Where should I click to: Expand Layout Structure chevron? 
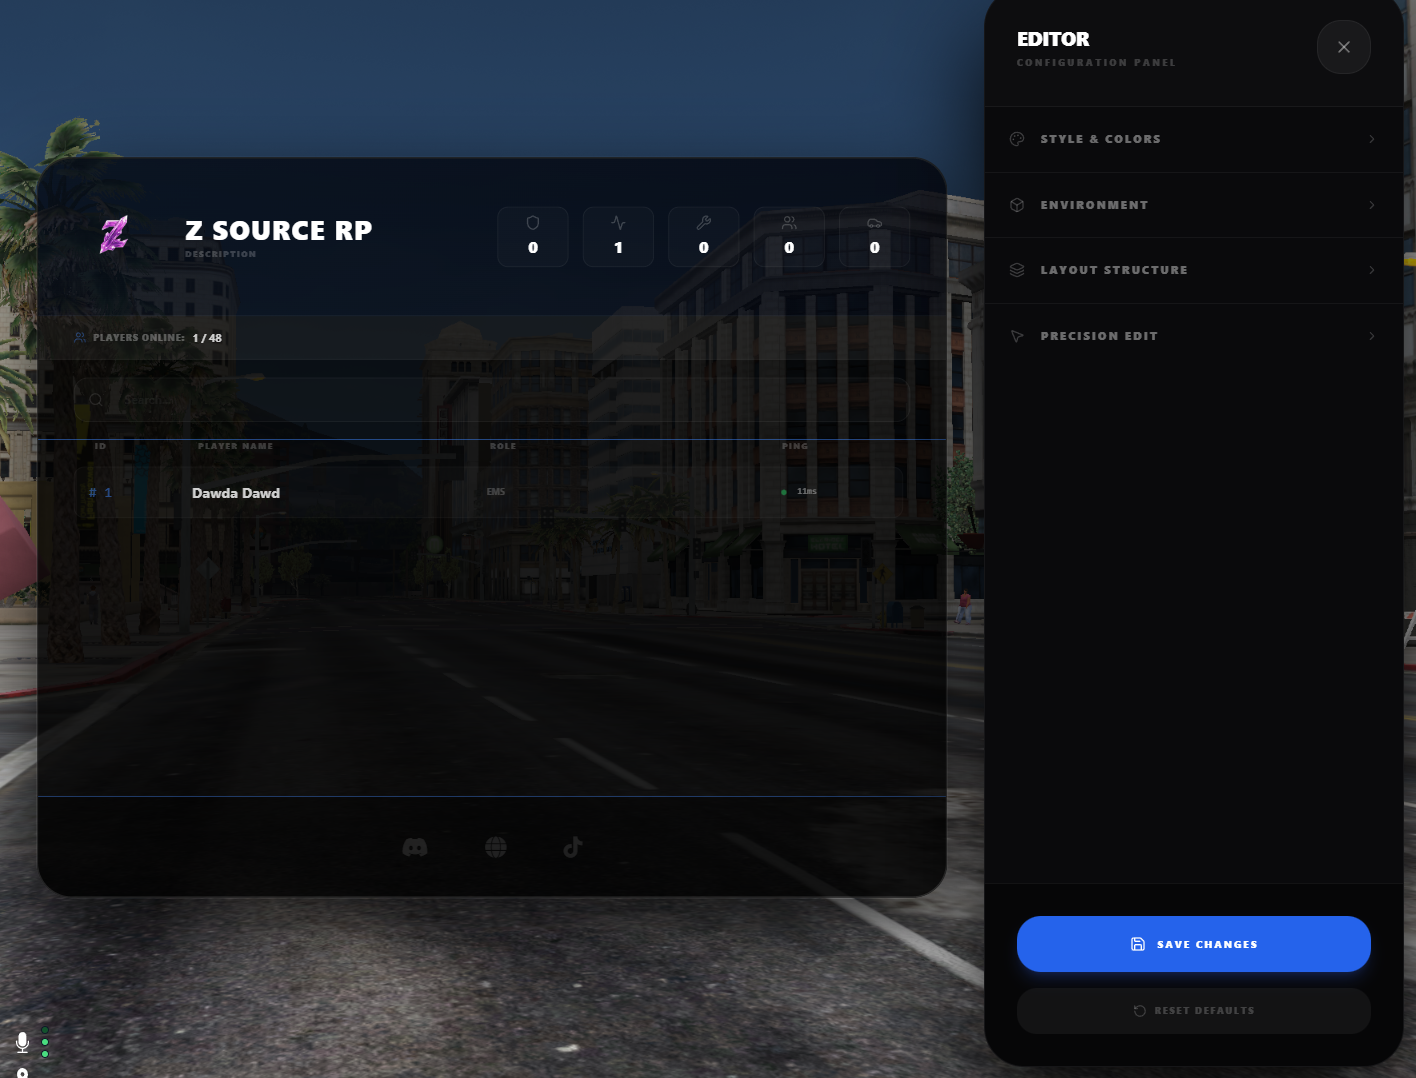coord(1372,270)
